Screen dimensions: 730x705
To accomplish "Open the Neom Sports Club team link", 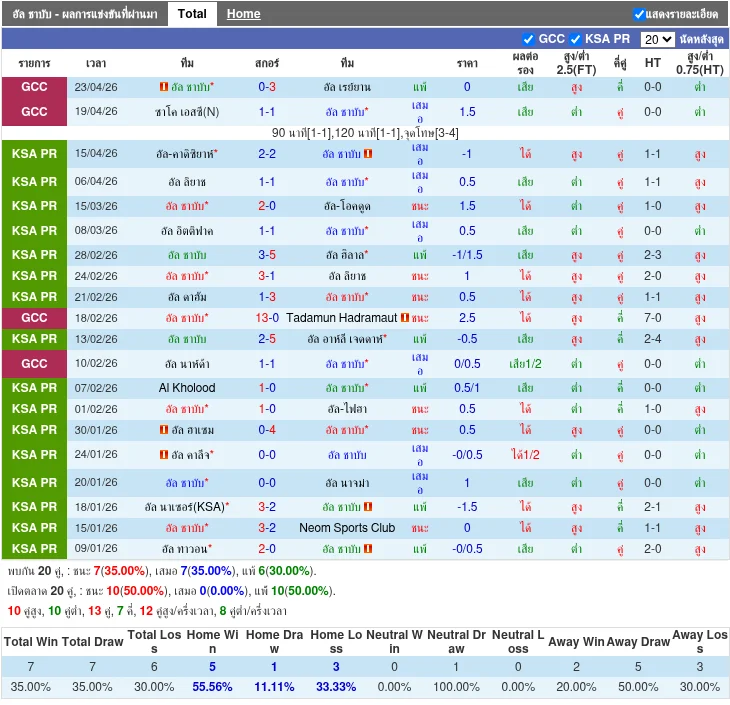I will tap(347, 528).
